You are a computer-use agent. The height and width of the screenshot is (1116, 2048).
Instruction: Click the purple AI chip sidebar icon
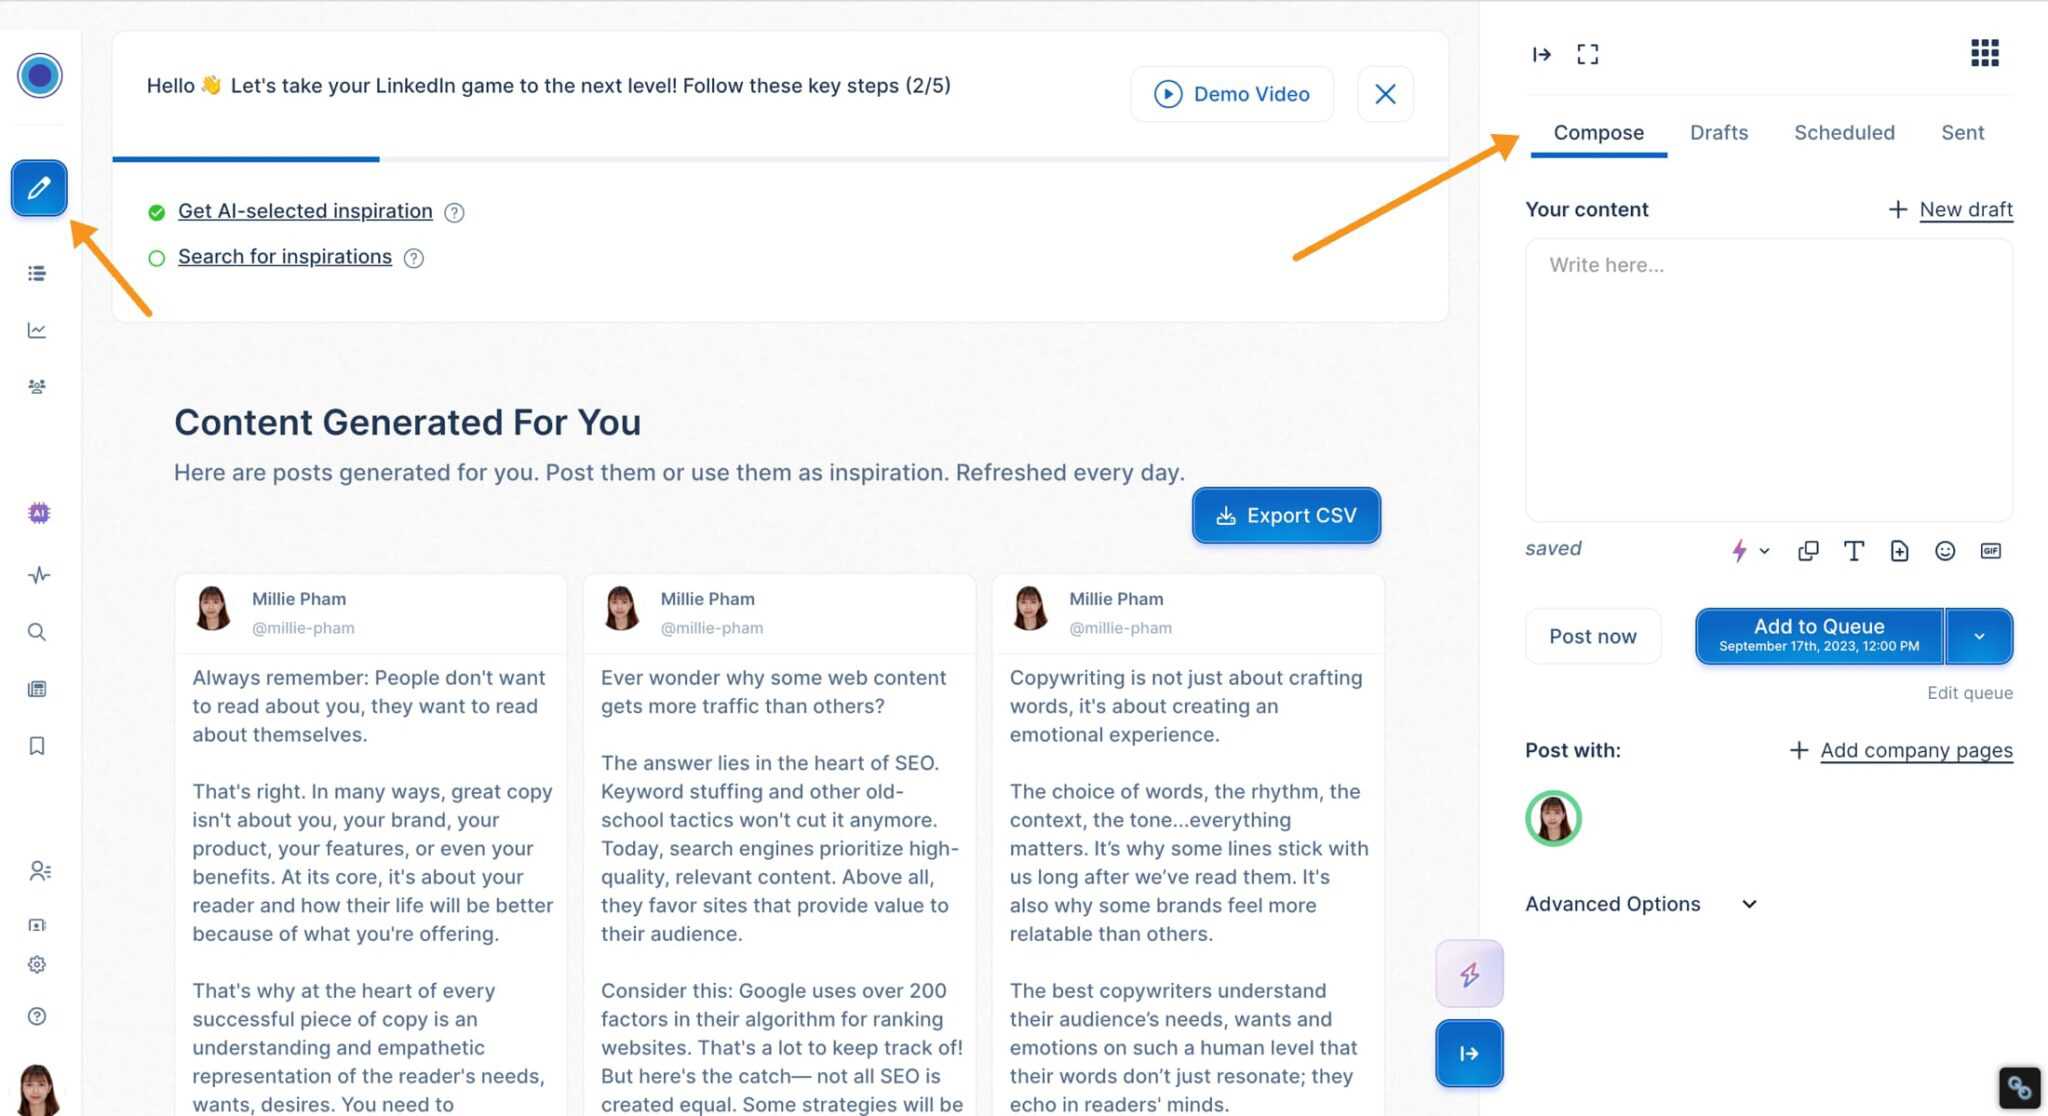(x=38, y=513)
